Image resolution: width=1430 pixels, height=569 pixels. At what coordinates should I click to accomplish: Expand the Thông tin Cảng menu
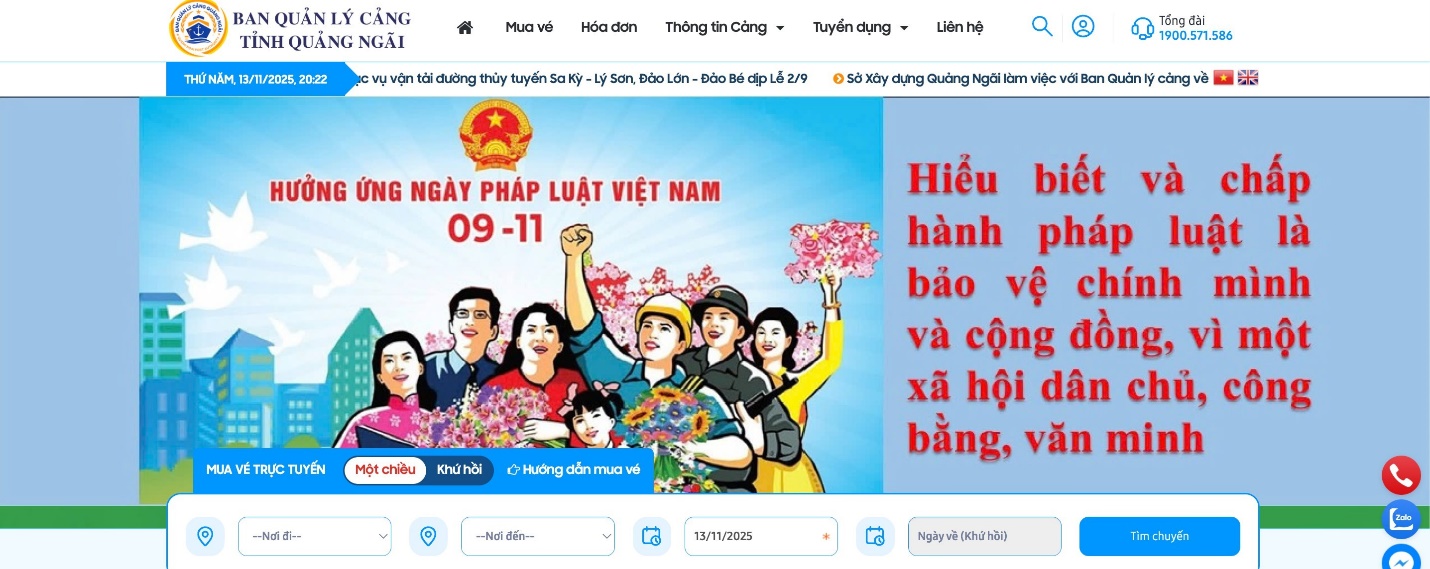725,27
